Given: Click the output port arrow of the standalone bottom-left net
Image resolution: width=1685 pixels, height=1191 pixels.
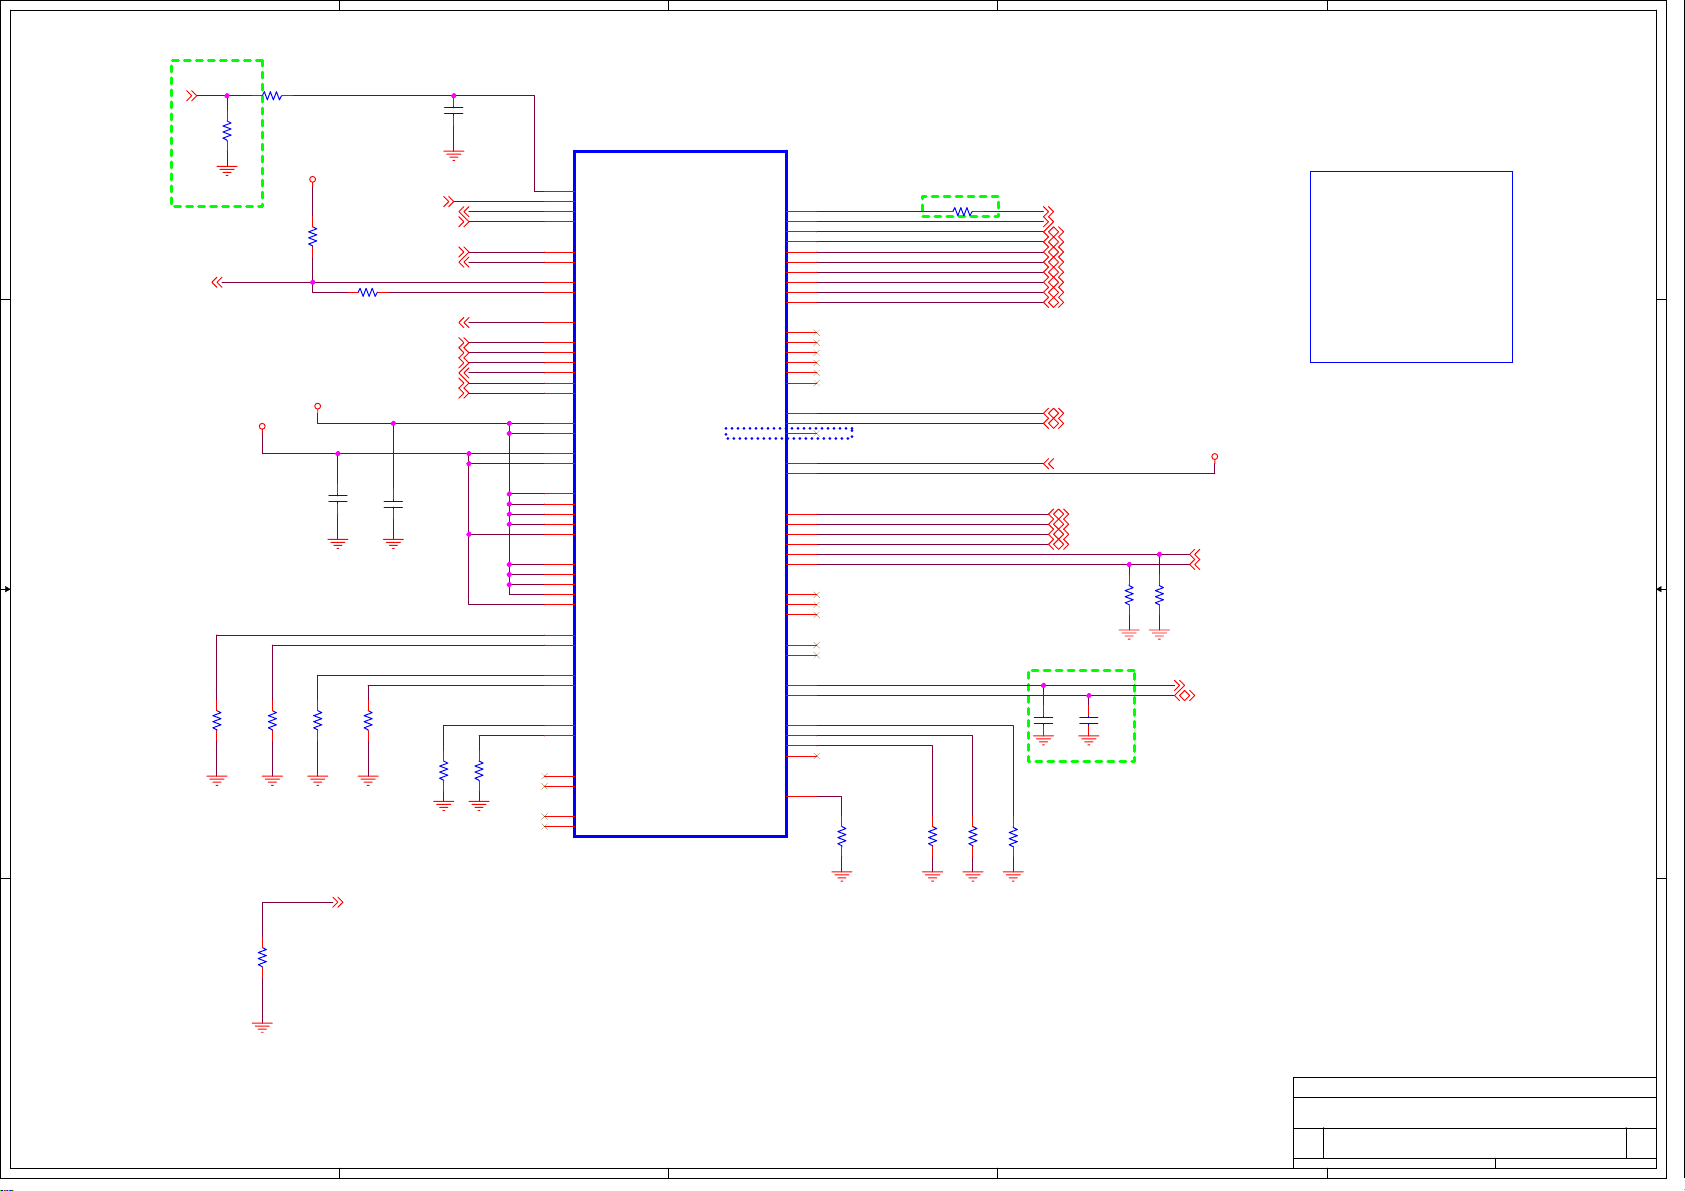Looking at the screenshot, I should pos(337,903).
